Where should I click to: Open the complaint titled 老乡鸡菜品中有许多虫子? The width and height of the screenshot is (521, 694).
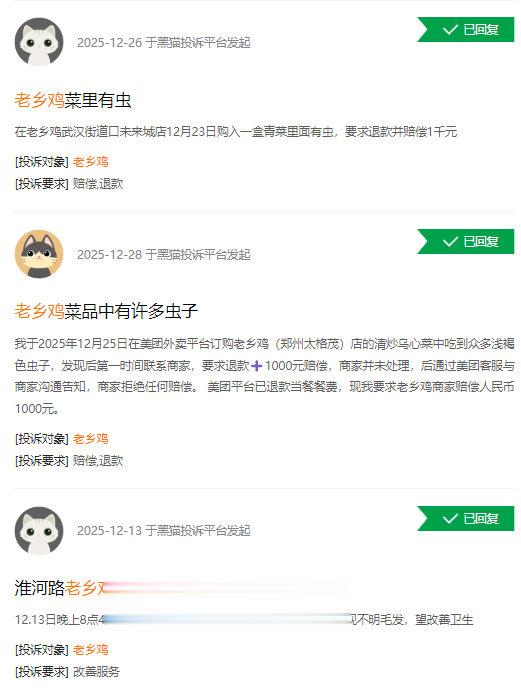click(x=106, y=311)
